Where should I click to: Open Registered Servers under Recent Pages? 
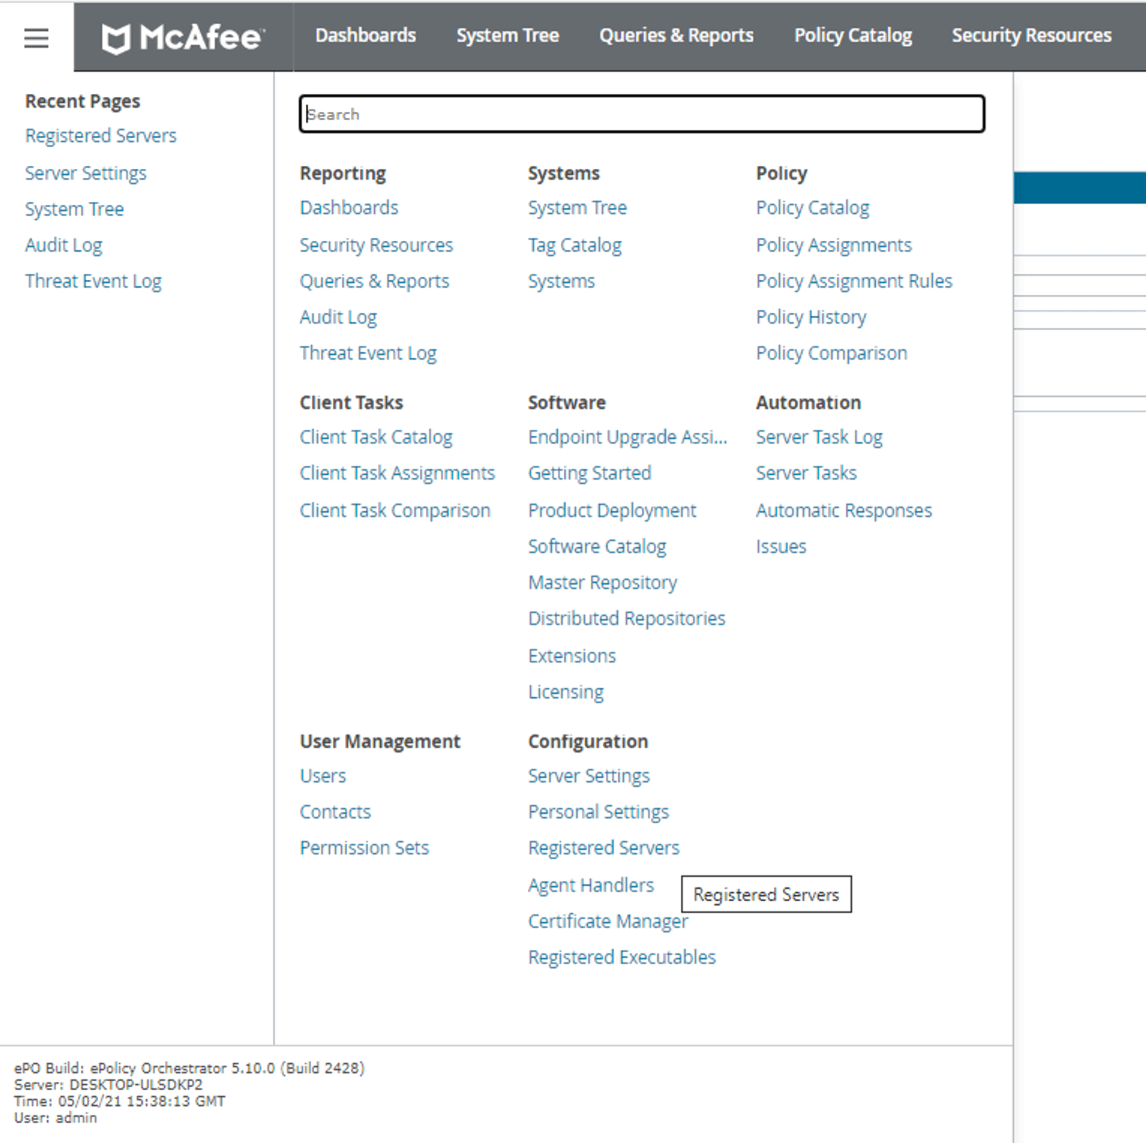pyautogui.click(x=100, y=135)
